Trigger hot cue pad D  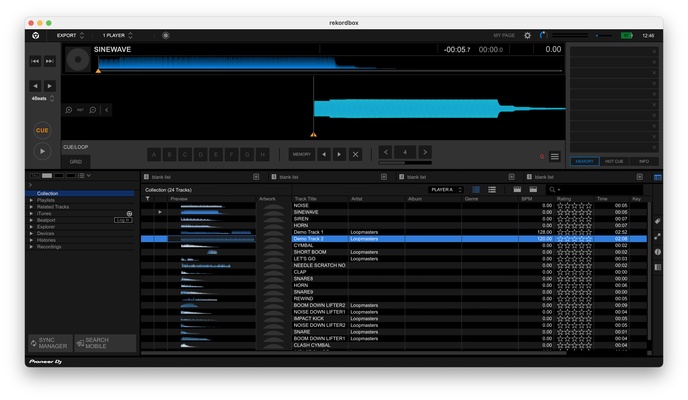(x=200, y=154)
